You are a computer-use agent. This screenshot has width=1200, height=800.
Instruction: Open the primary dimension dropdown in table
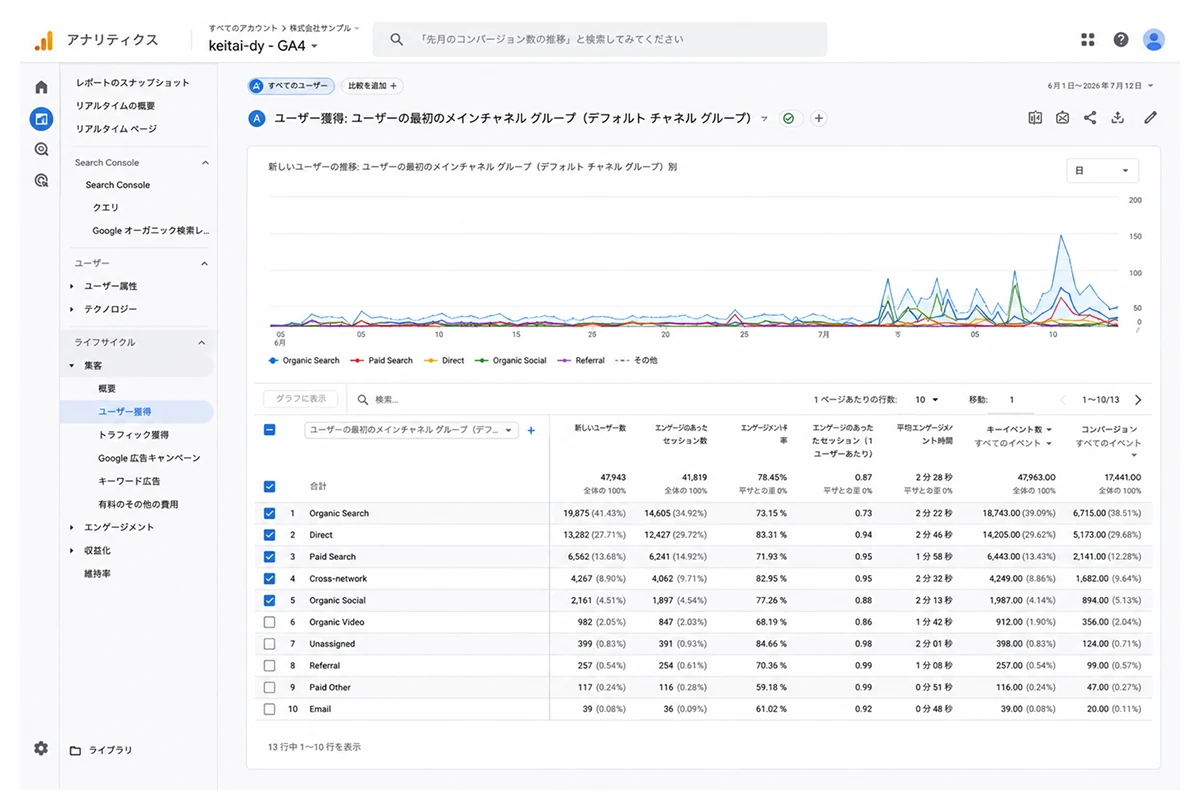tap(411, 430)
